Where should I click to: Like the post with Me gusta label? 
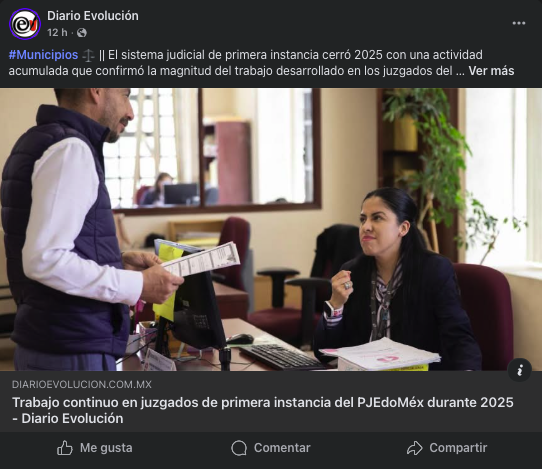click(x=106, y=448)
